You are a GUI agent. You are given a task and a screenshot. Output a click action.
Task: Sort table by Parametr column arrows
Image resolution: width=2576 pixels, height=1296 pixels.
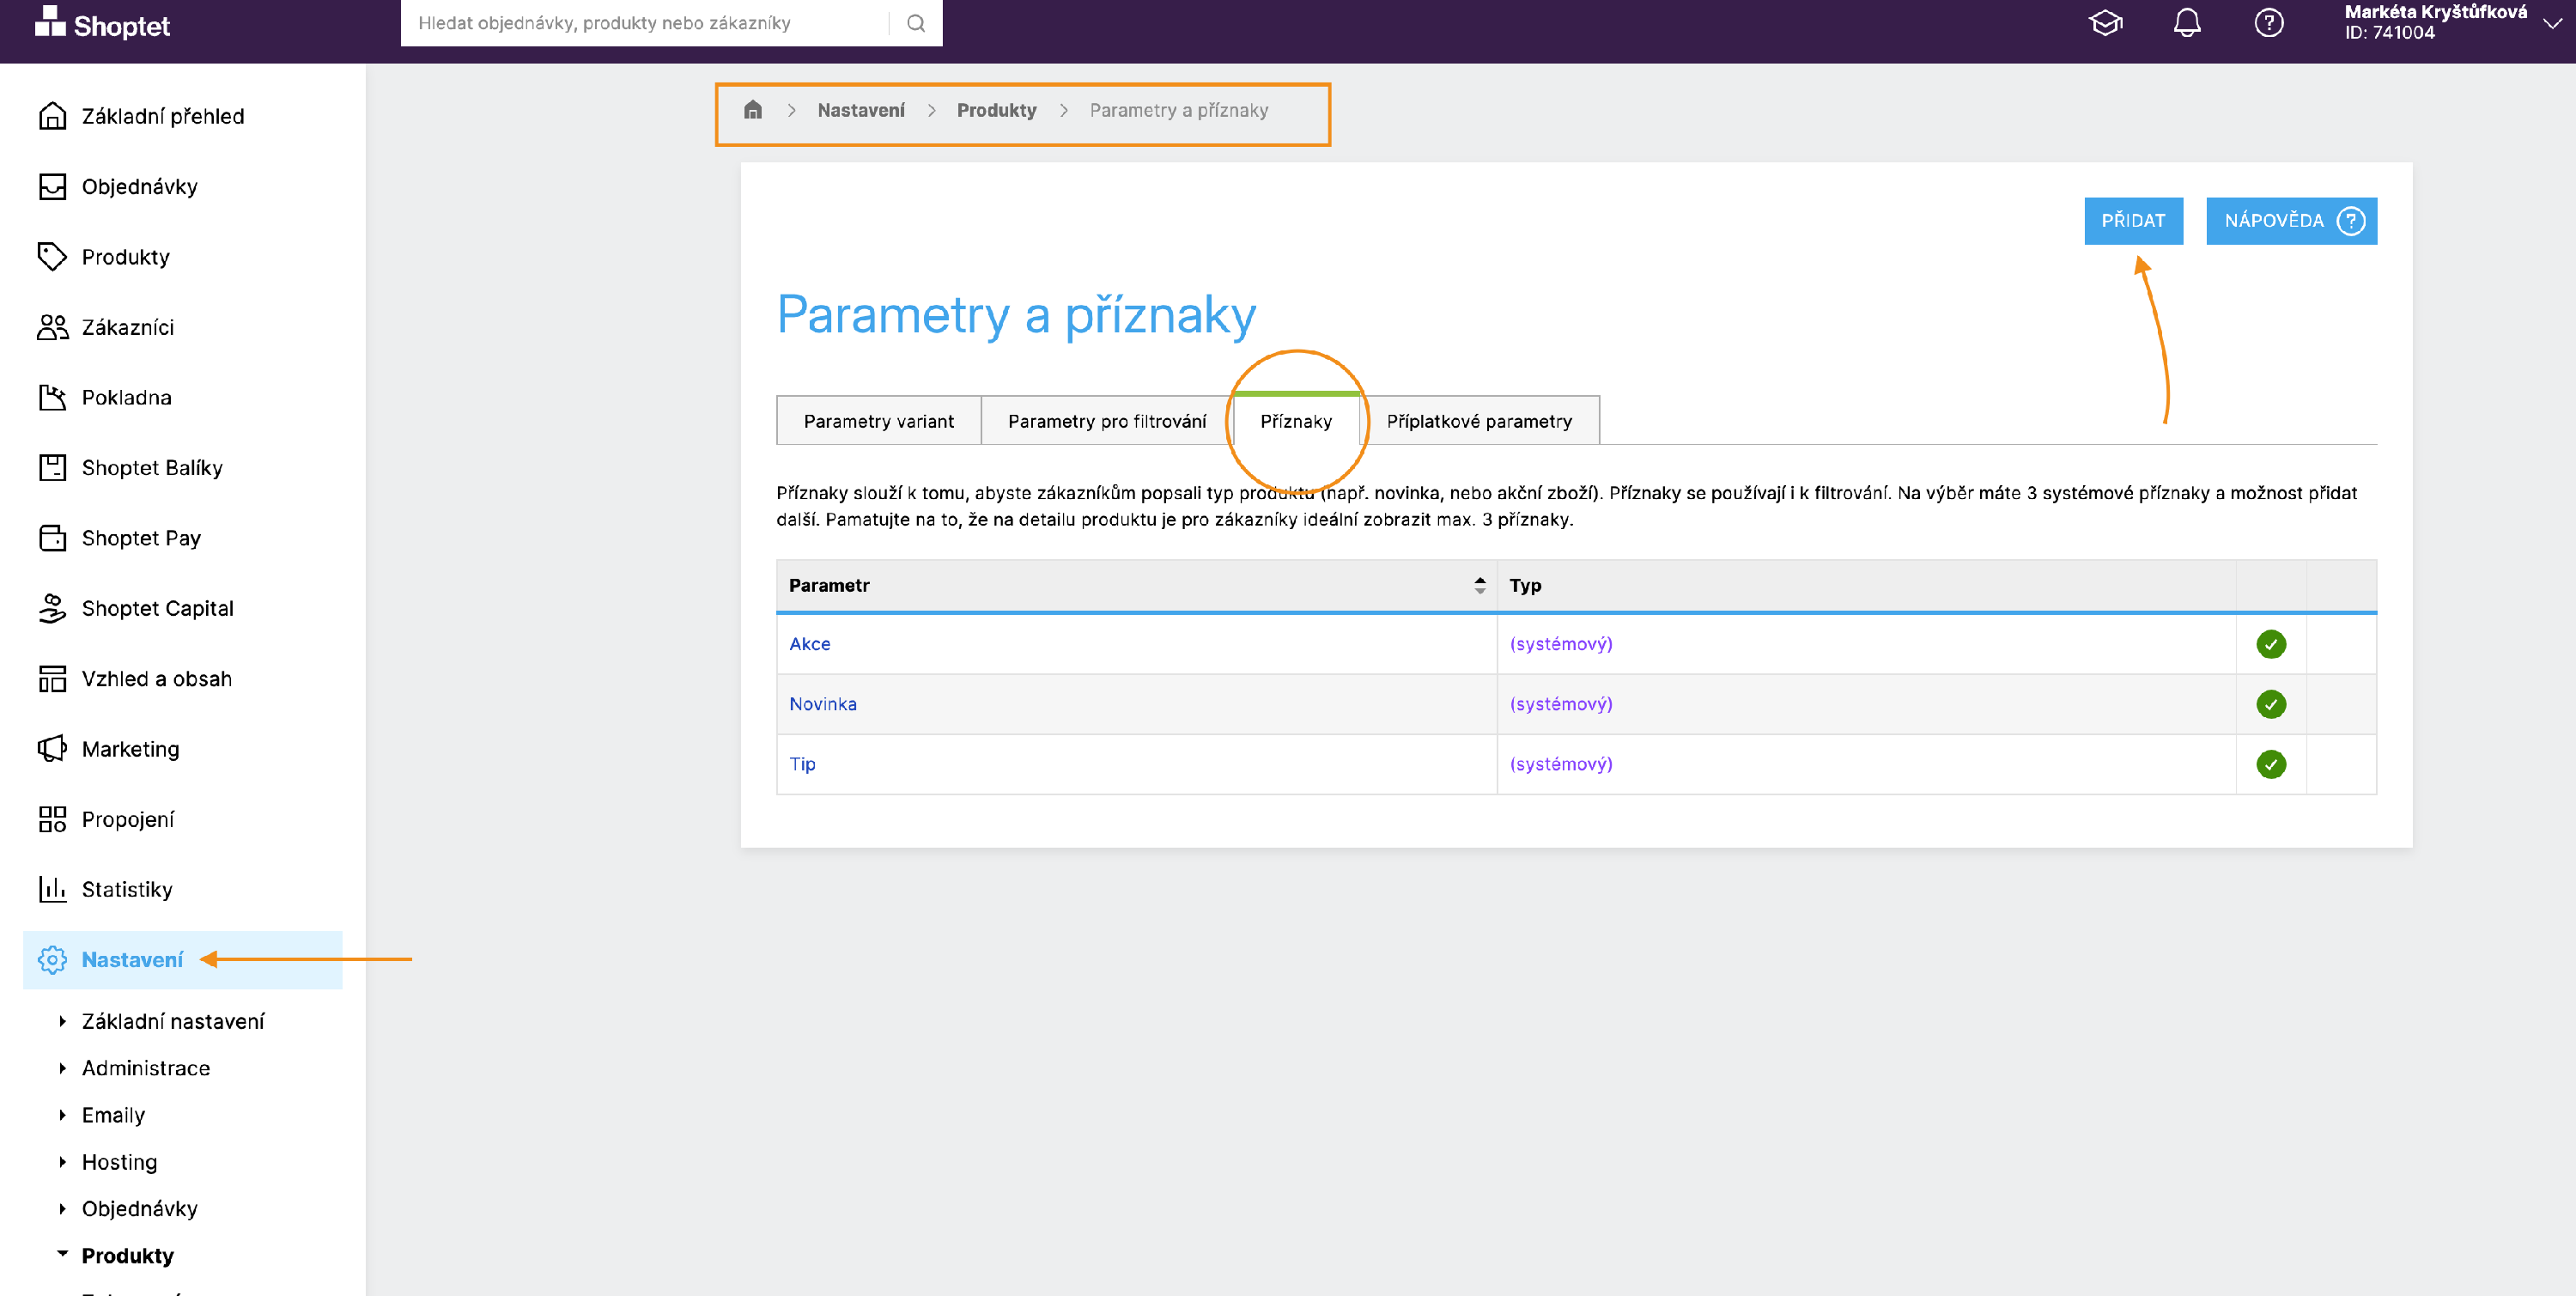pos(1479,585)
